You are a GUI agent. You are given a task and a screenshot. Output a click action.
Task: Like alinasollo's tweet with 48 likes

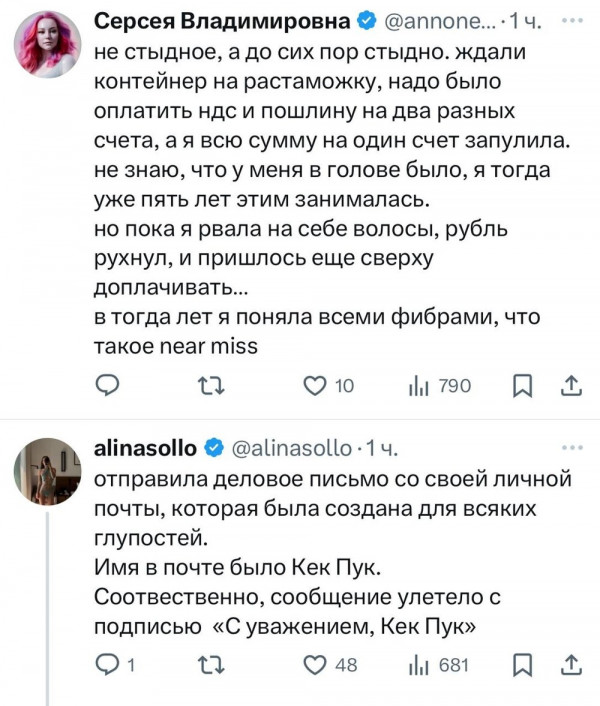[x=316, y=665]
